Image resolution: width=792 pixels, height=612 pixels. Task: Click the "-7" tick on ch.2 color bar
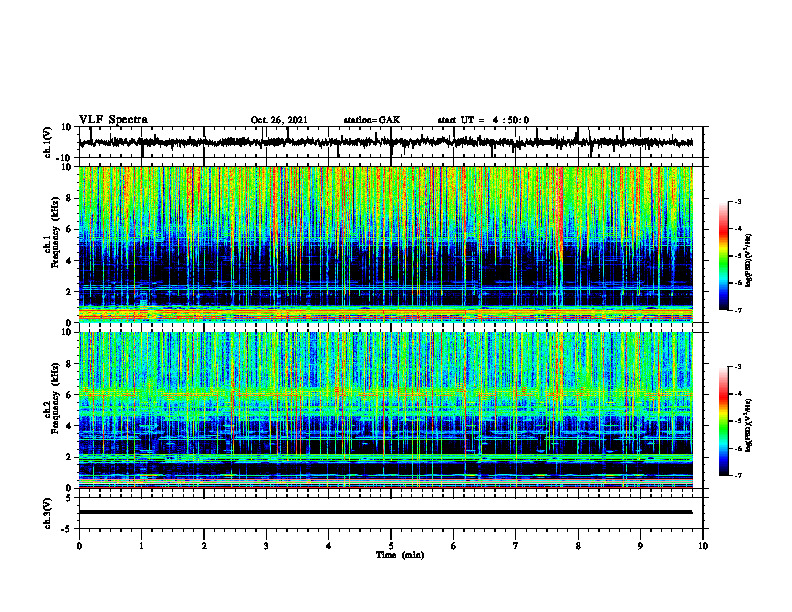(738, 475)
